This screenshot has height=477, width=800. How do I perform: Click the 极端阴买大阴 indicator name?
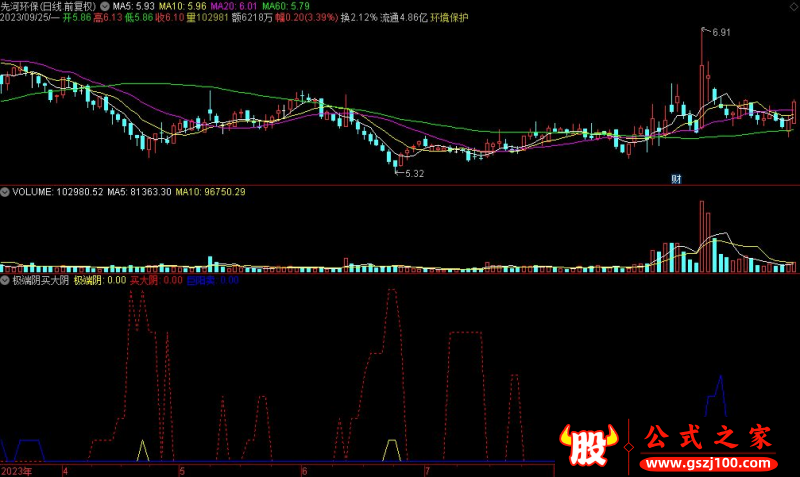(x=41, y=280)
